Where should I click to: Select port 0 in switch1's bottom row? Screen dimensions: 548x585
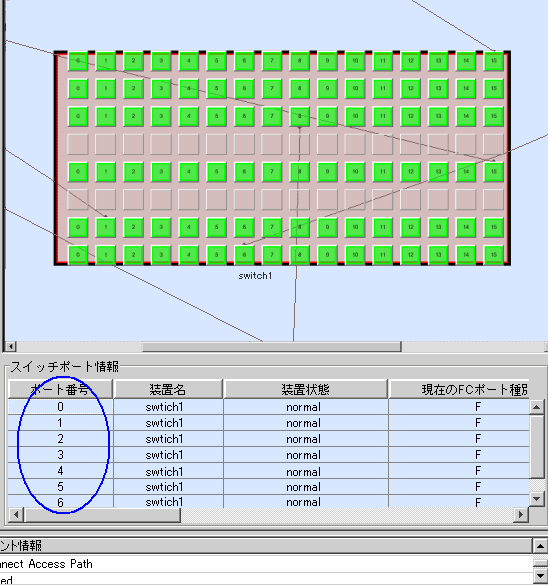click(x=78, y=254)
